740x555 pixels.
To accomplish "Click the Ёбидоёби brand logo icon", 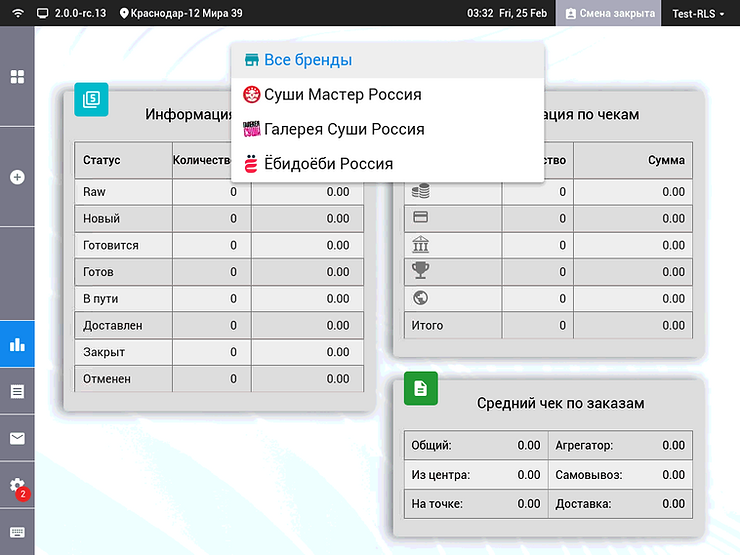I will 251,164.
